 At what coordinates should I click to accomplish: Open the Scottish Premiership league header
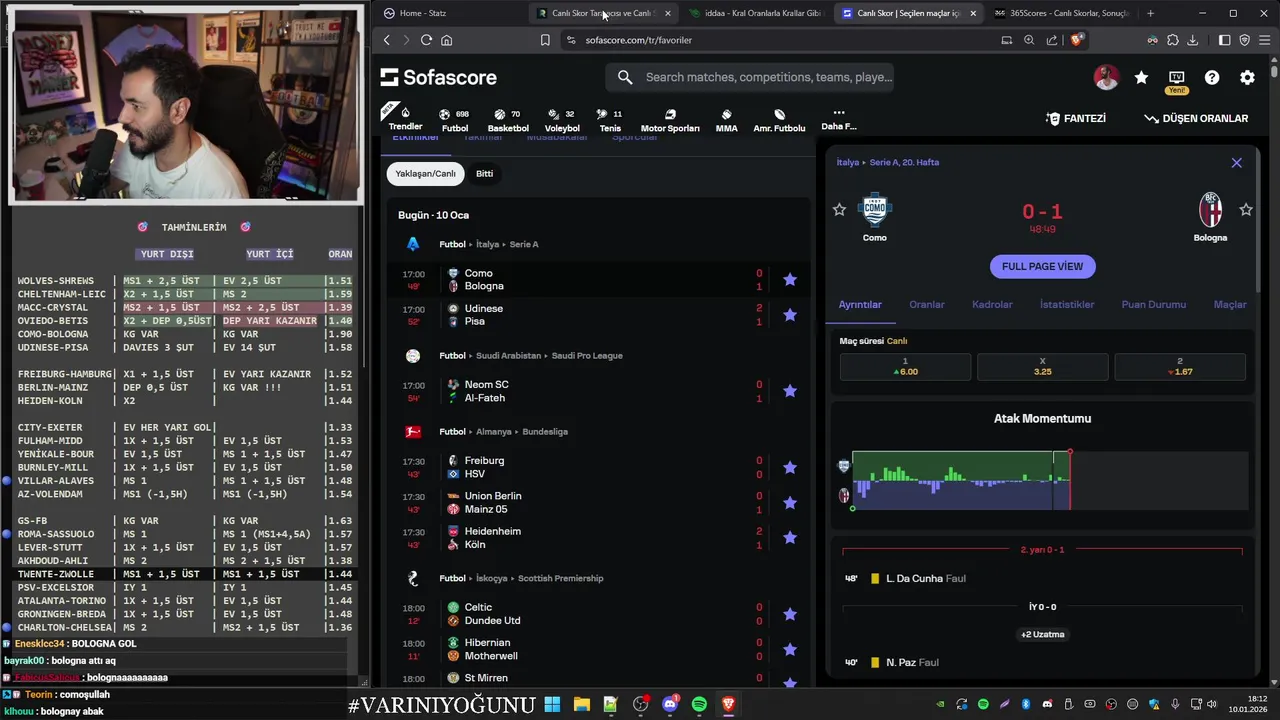[x=560, y=578]
